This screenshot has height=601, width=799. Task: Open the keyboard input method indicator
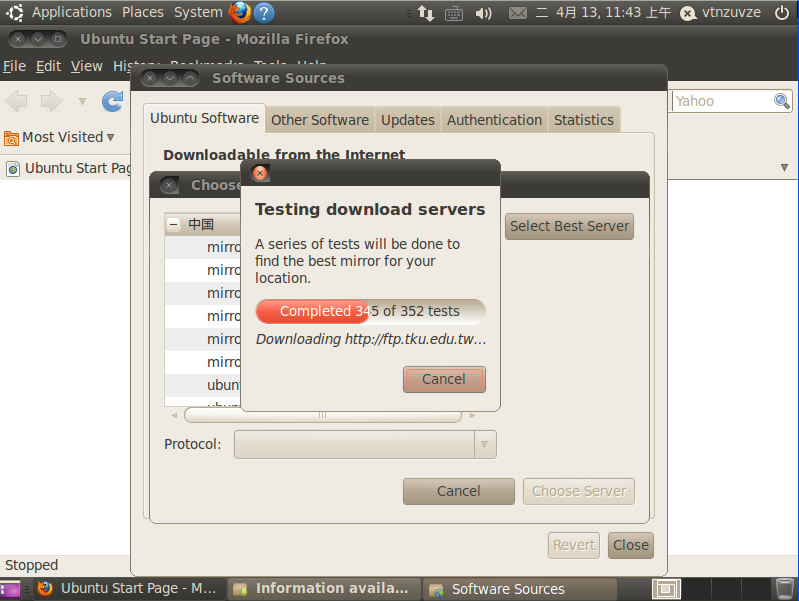click(454, 13)
